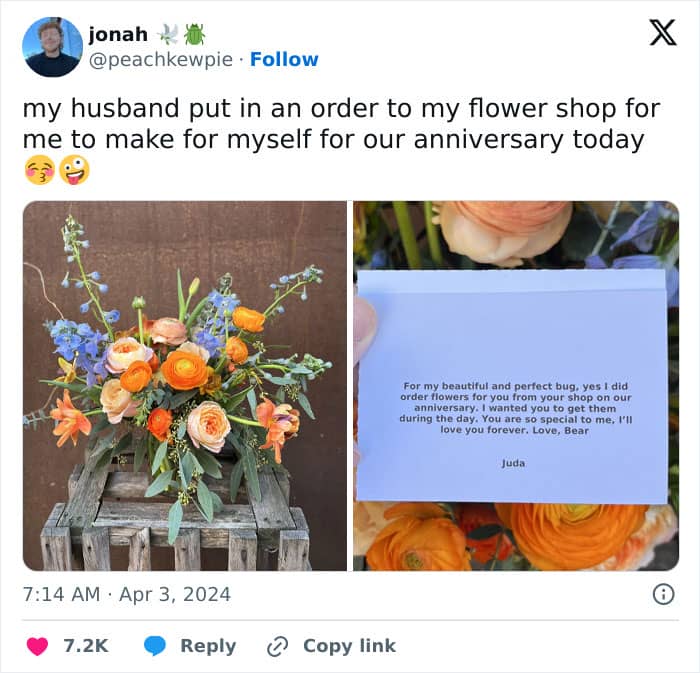Click the green beetle emoji
700x673 pixels.
[194, 34]
